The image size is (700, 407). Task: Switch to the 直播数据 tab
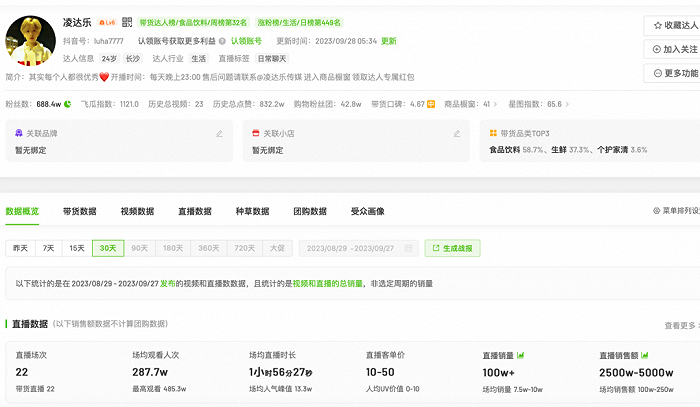point(195,211)
